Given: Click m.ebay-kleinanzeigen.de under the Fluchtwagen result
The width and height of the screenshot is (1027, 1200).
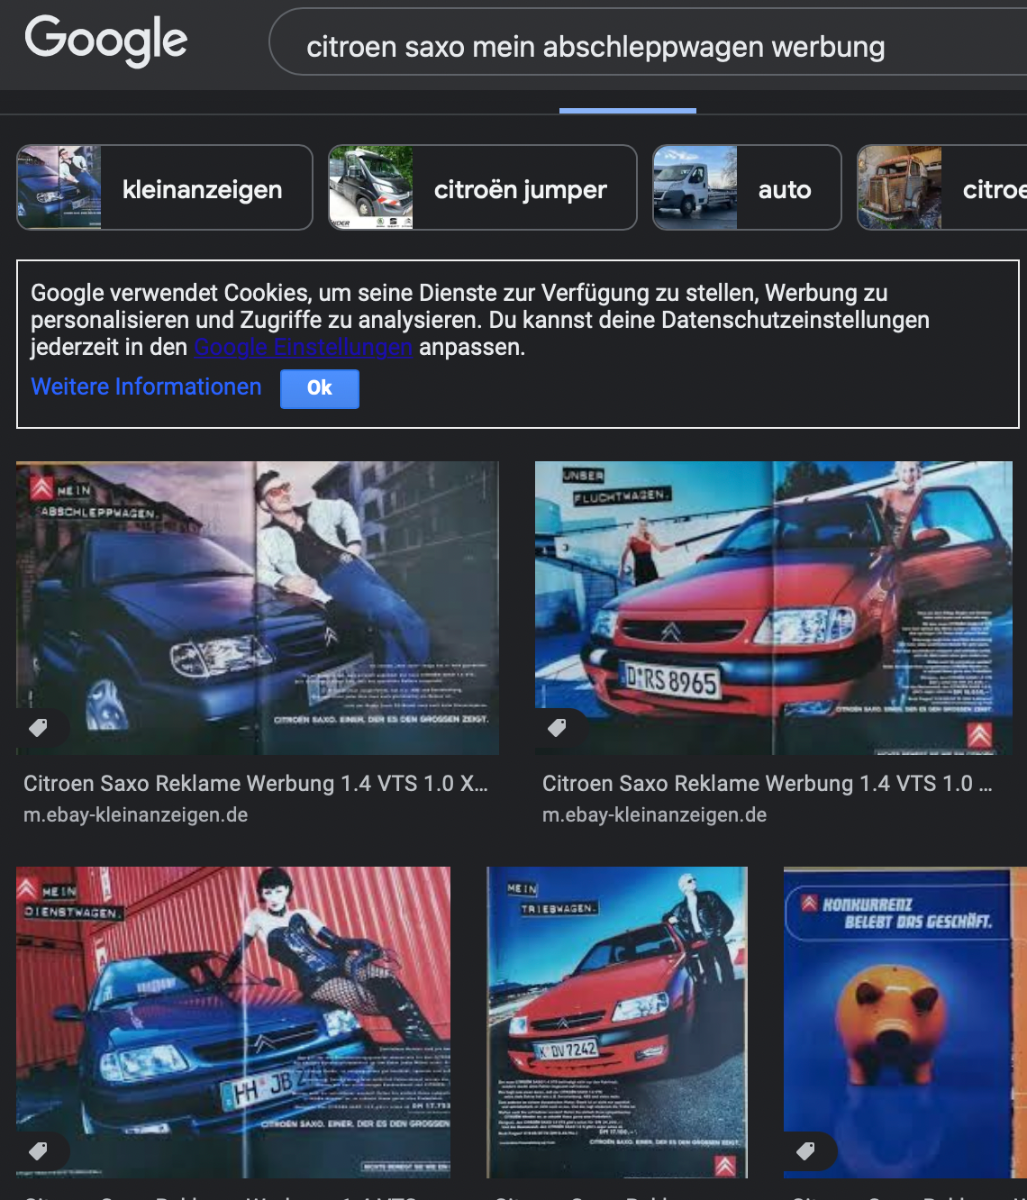Looking at the screenshot, I should click(654, 814).
